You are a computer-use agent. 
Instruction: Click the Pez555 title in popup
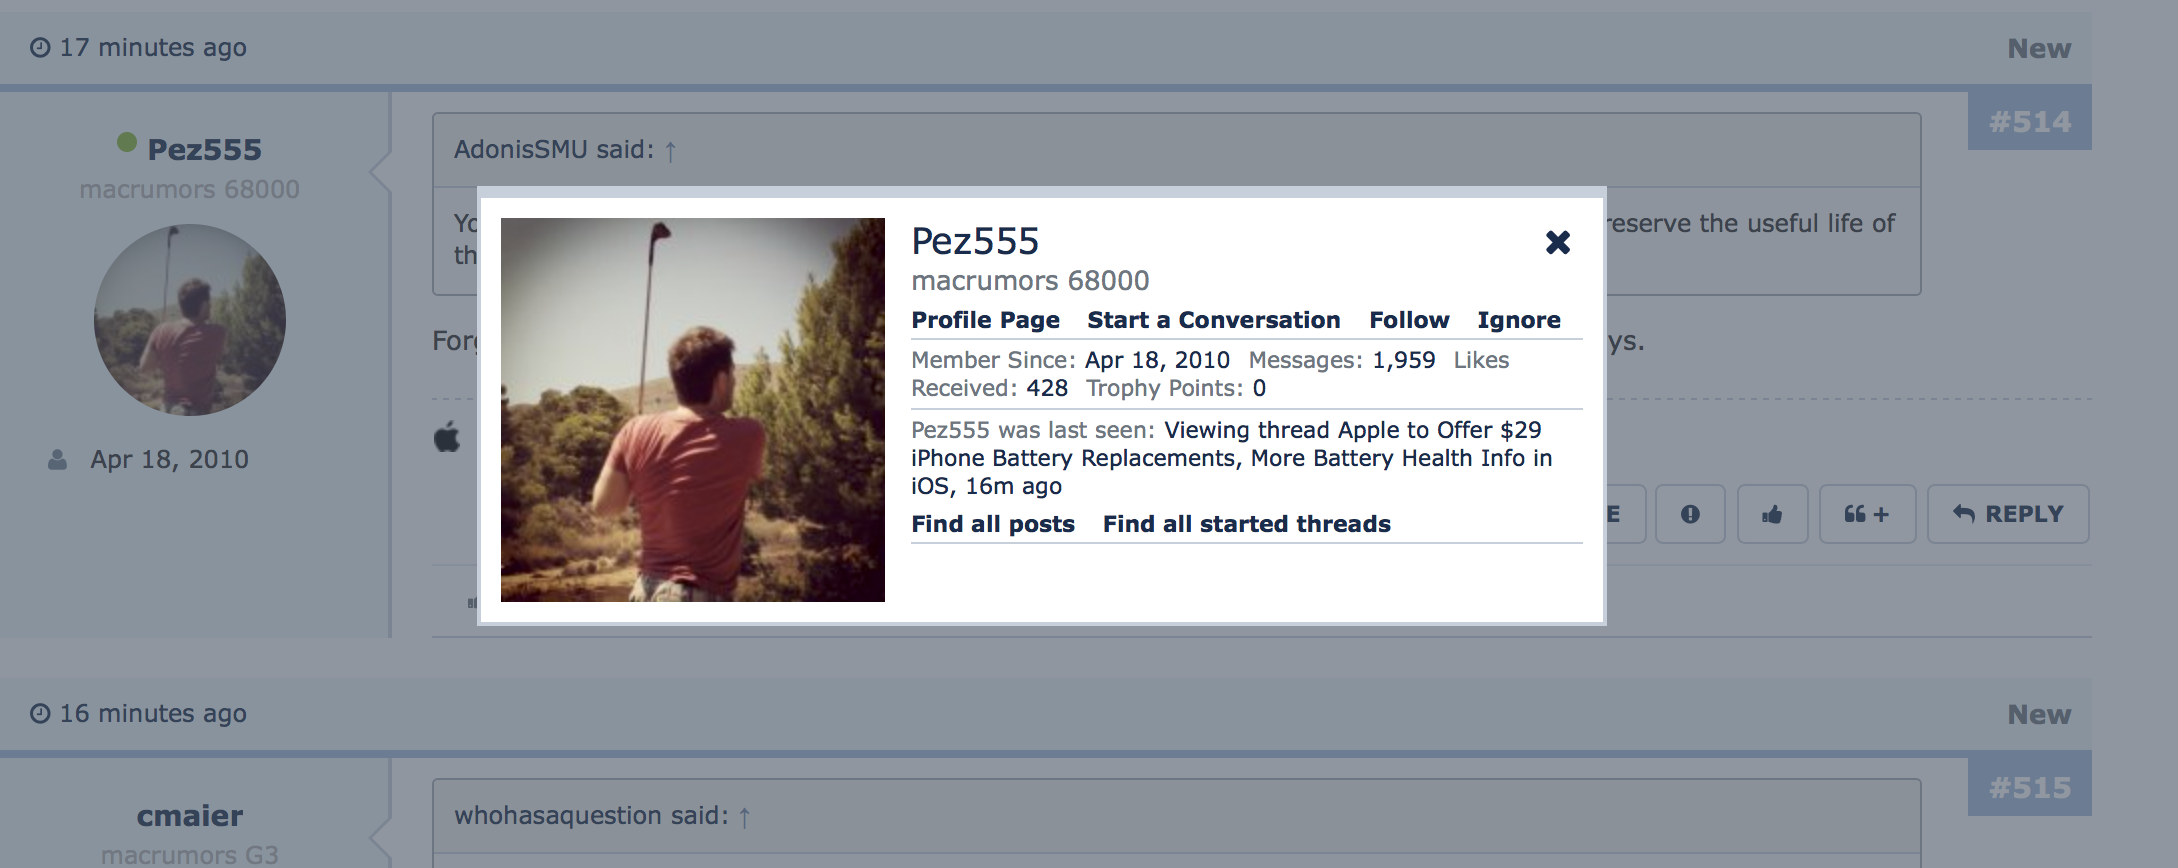coord(975,241)
